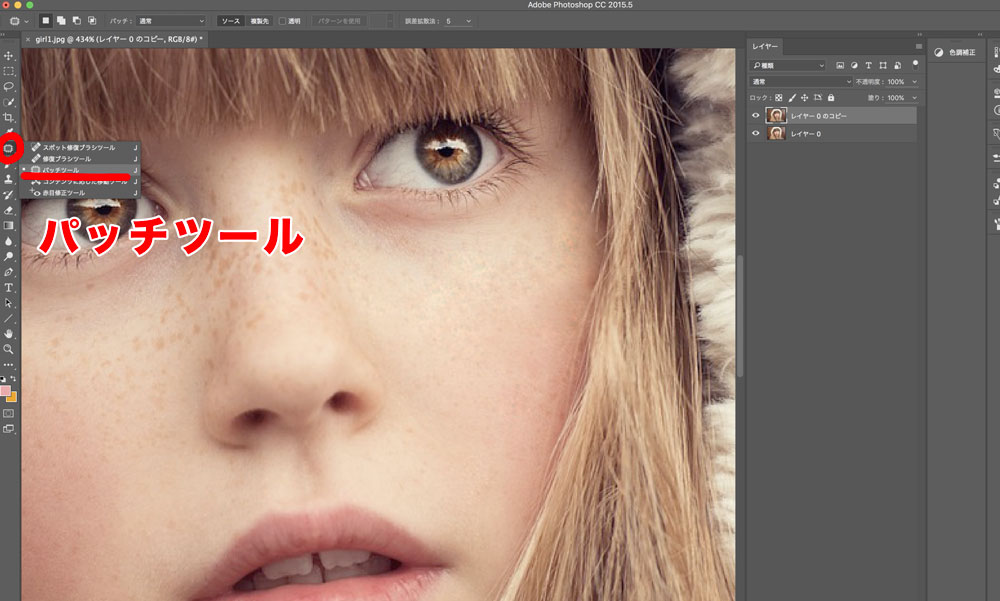Select the Gradient tool
1000x601 pixels.
pyautogui.click(x=8, y=225)
